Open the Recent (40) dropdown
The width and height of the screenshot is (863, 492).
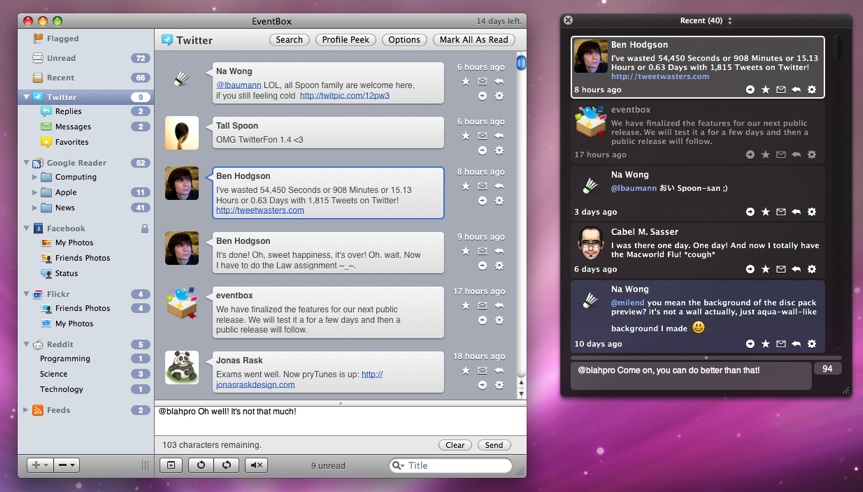point(706,20)
